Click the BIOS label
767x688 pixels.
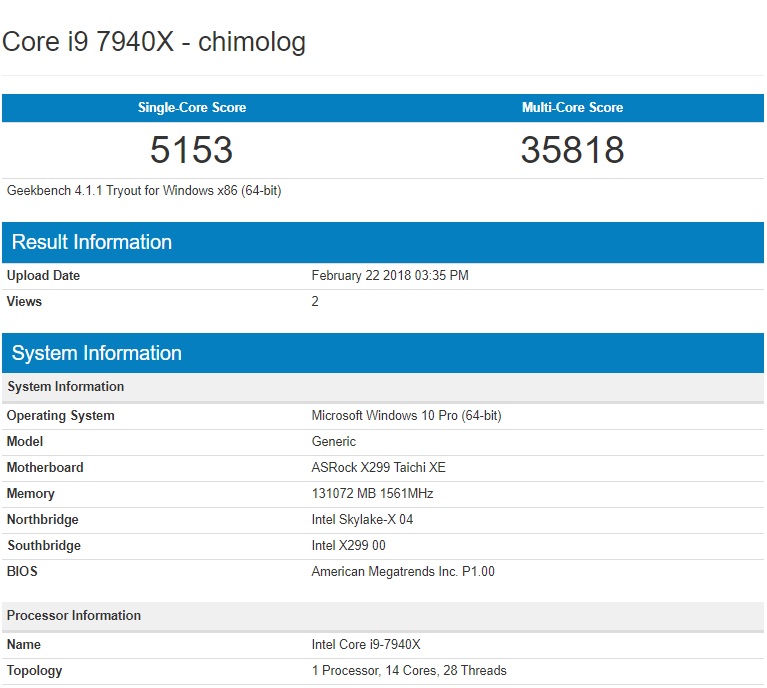22,572
